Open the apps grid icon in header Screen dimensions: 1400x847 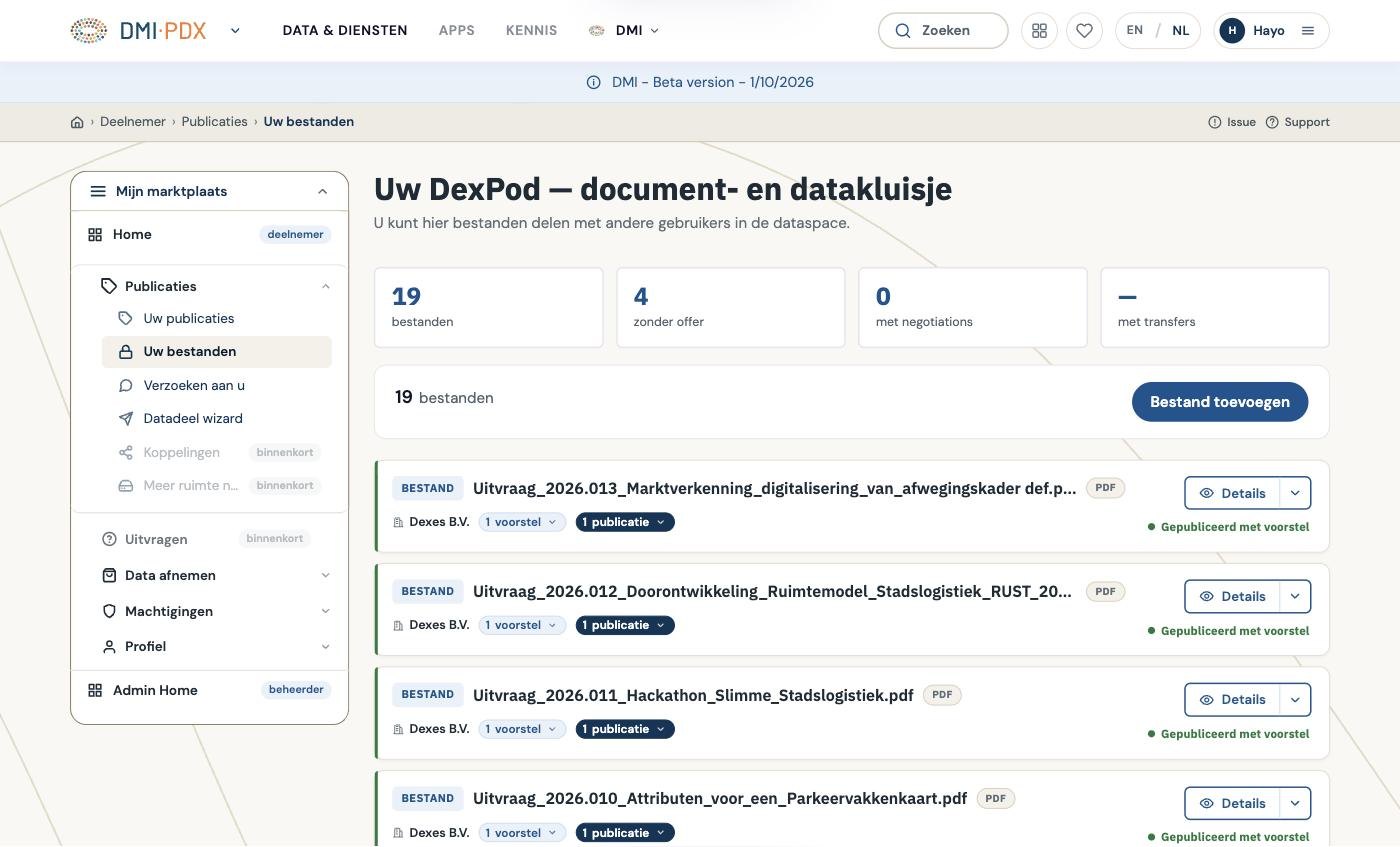[x=1040, y=30]
